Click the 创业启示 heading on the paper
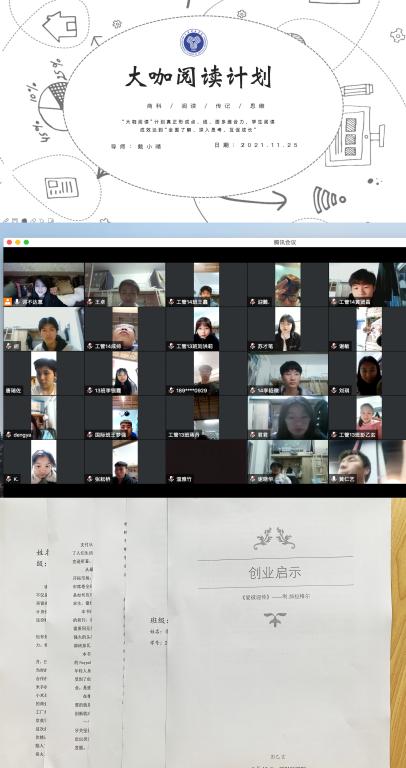The height and width of the screenshot is (768, 406). click(275, 573)
